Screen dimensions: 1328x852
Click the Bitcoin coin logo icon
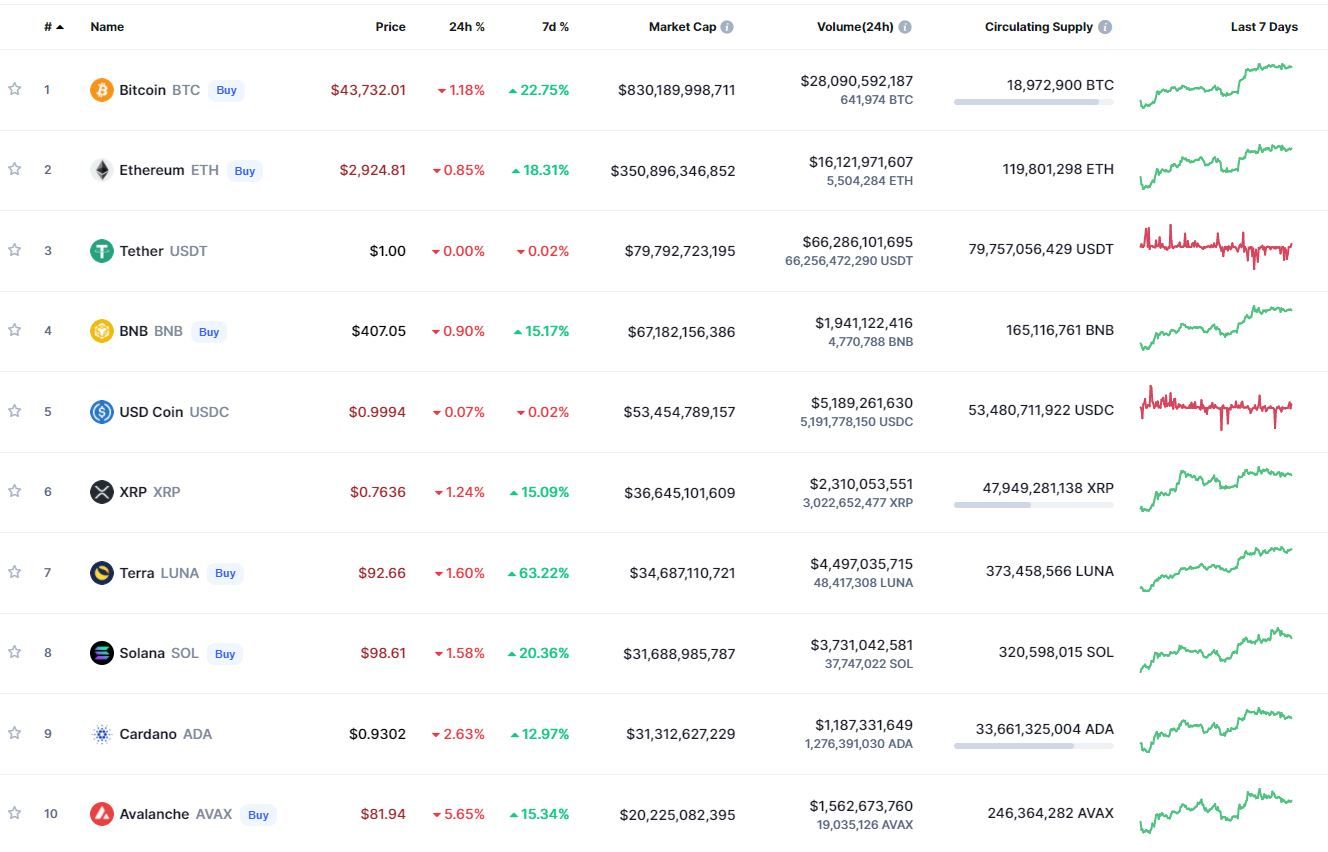click(102, 90)
